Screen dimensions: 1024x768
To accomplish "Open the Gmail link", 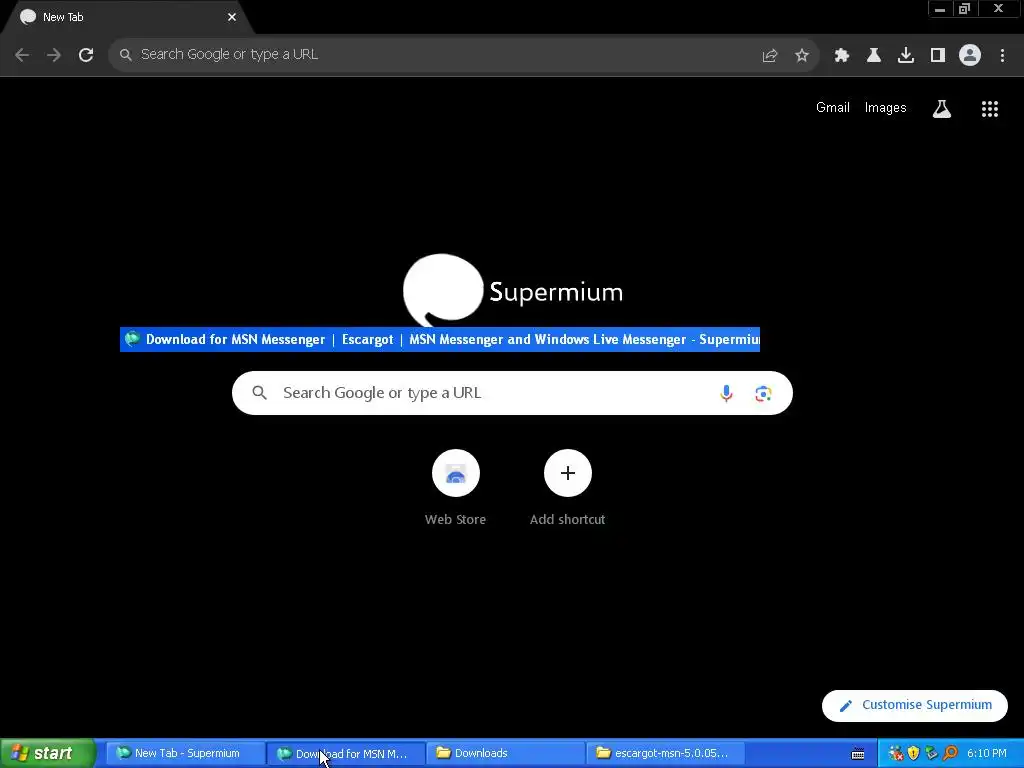I will tap(833, 108).
